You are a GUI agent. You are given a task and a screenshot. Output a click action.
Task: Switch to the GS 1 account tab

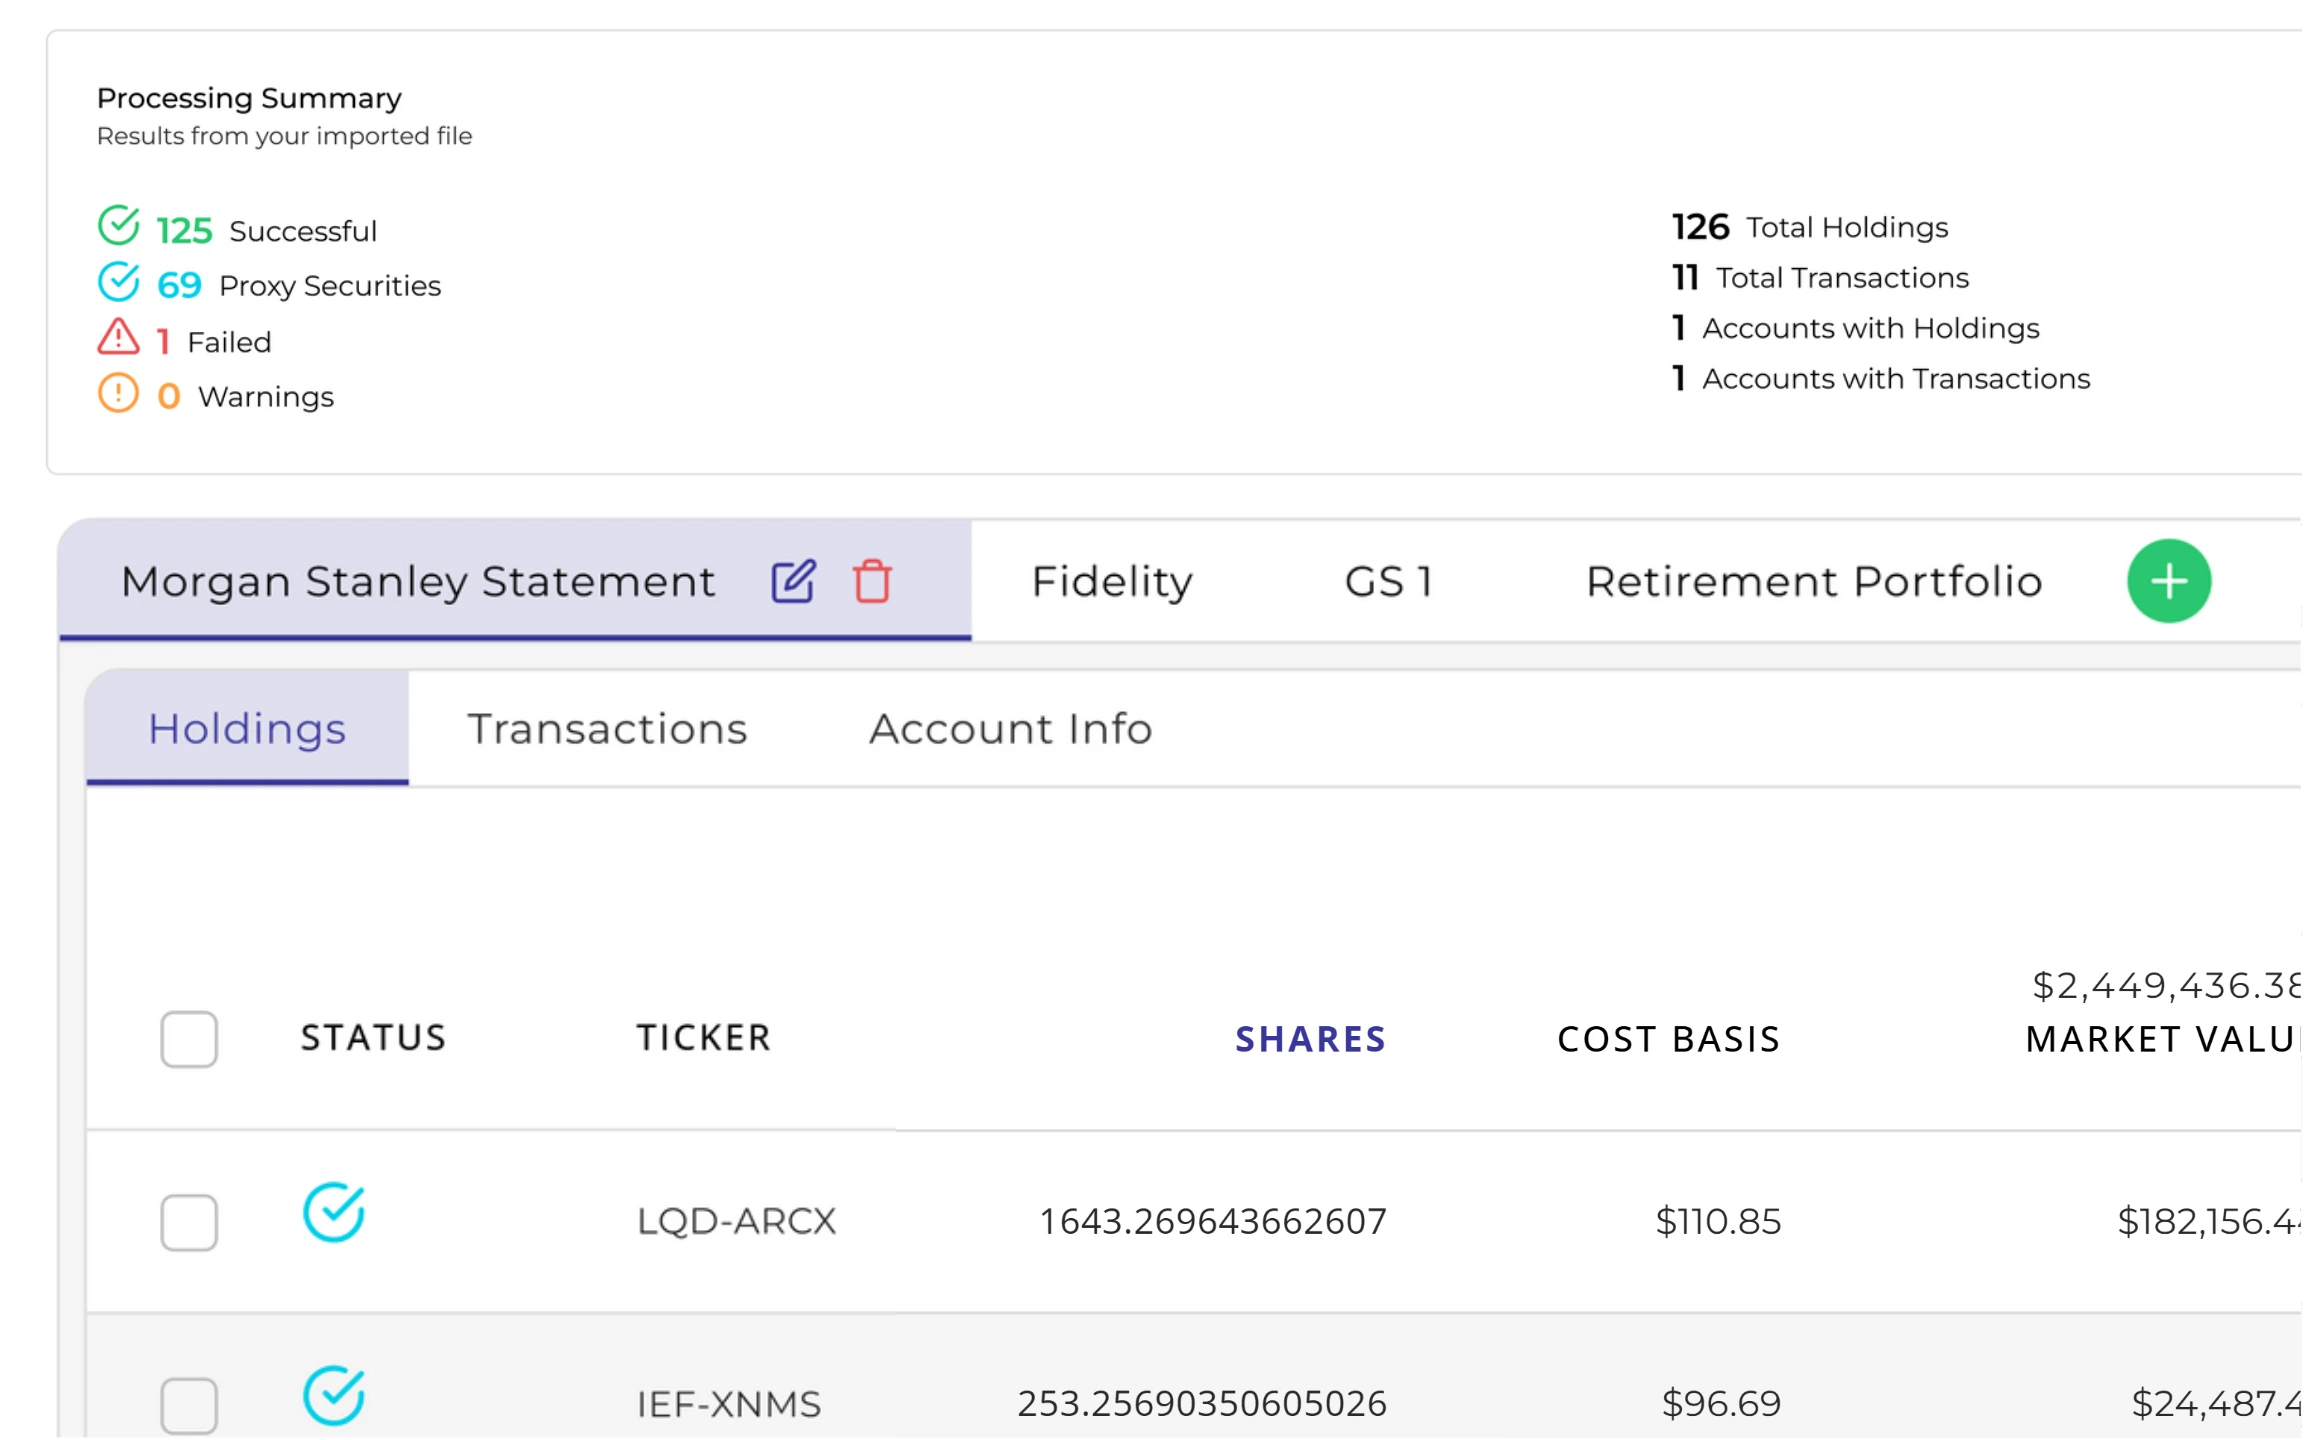click(x=1389, y=581)
